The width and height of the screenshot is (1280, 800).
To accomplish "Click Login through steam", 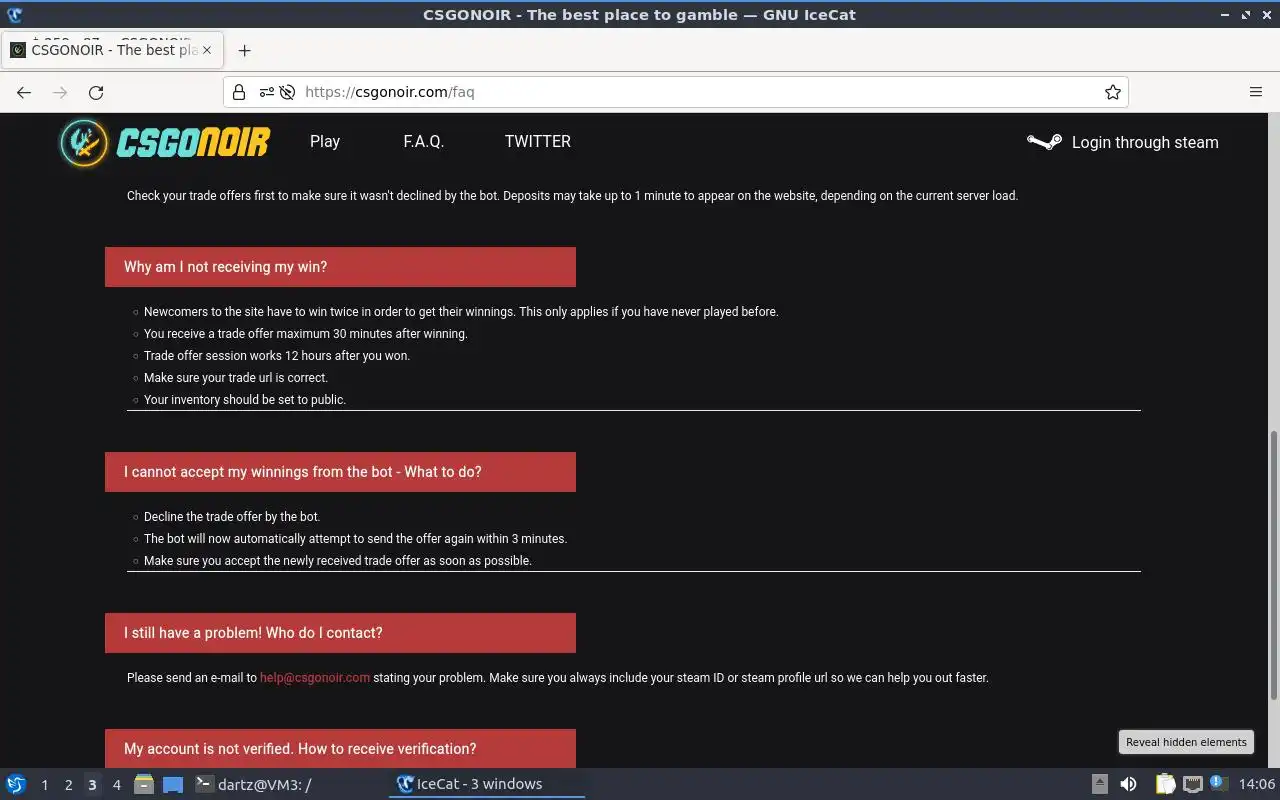I will click(1145, 142).
